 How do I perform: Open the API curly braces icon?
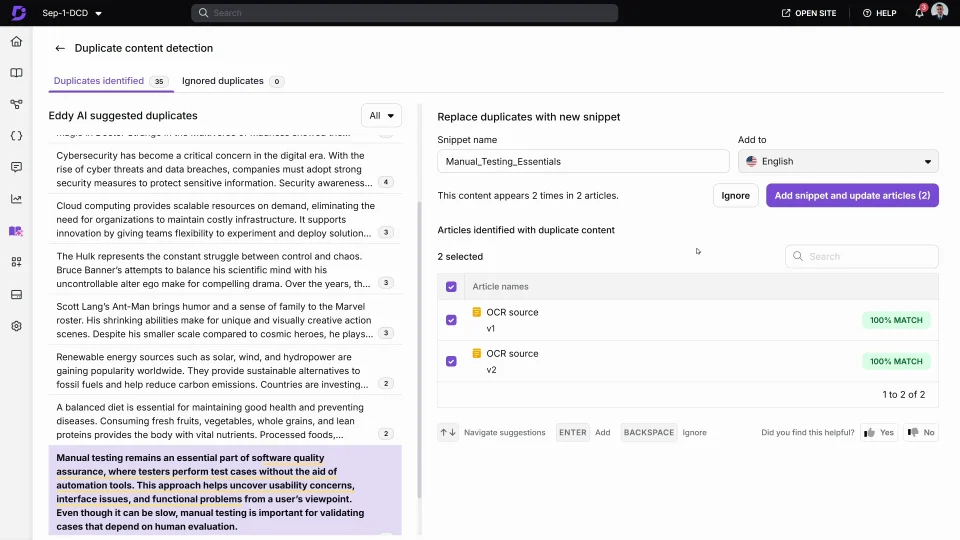click(x=16, y=136)
